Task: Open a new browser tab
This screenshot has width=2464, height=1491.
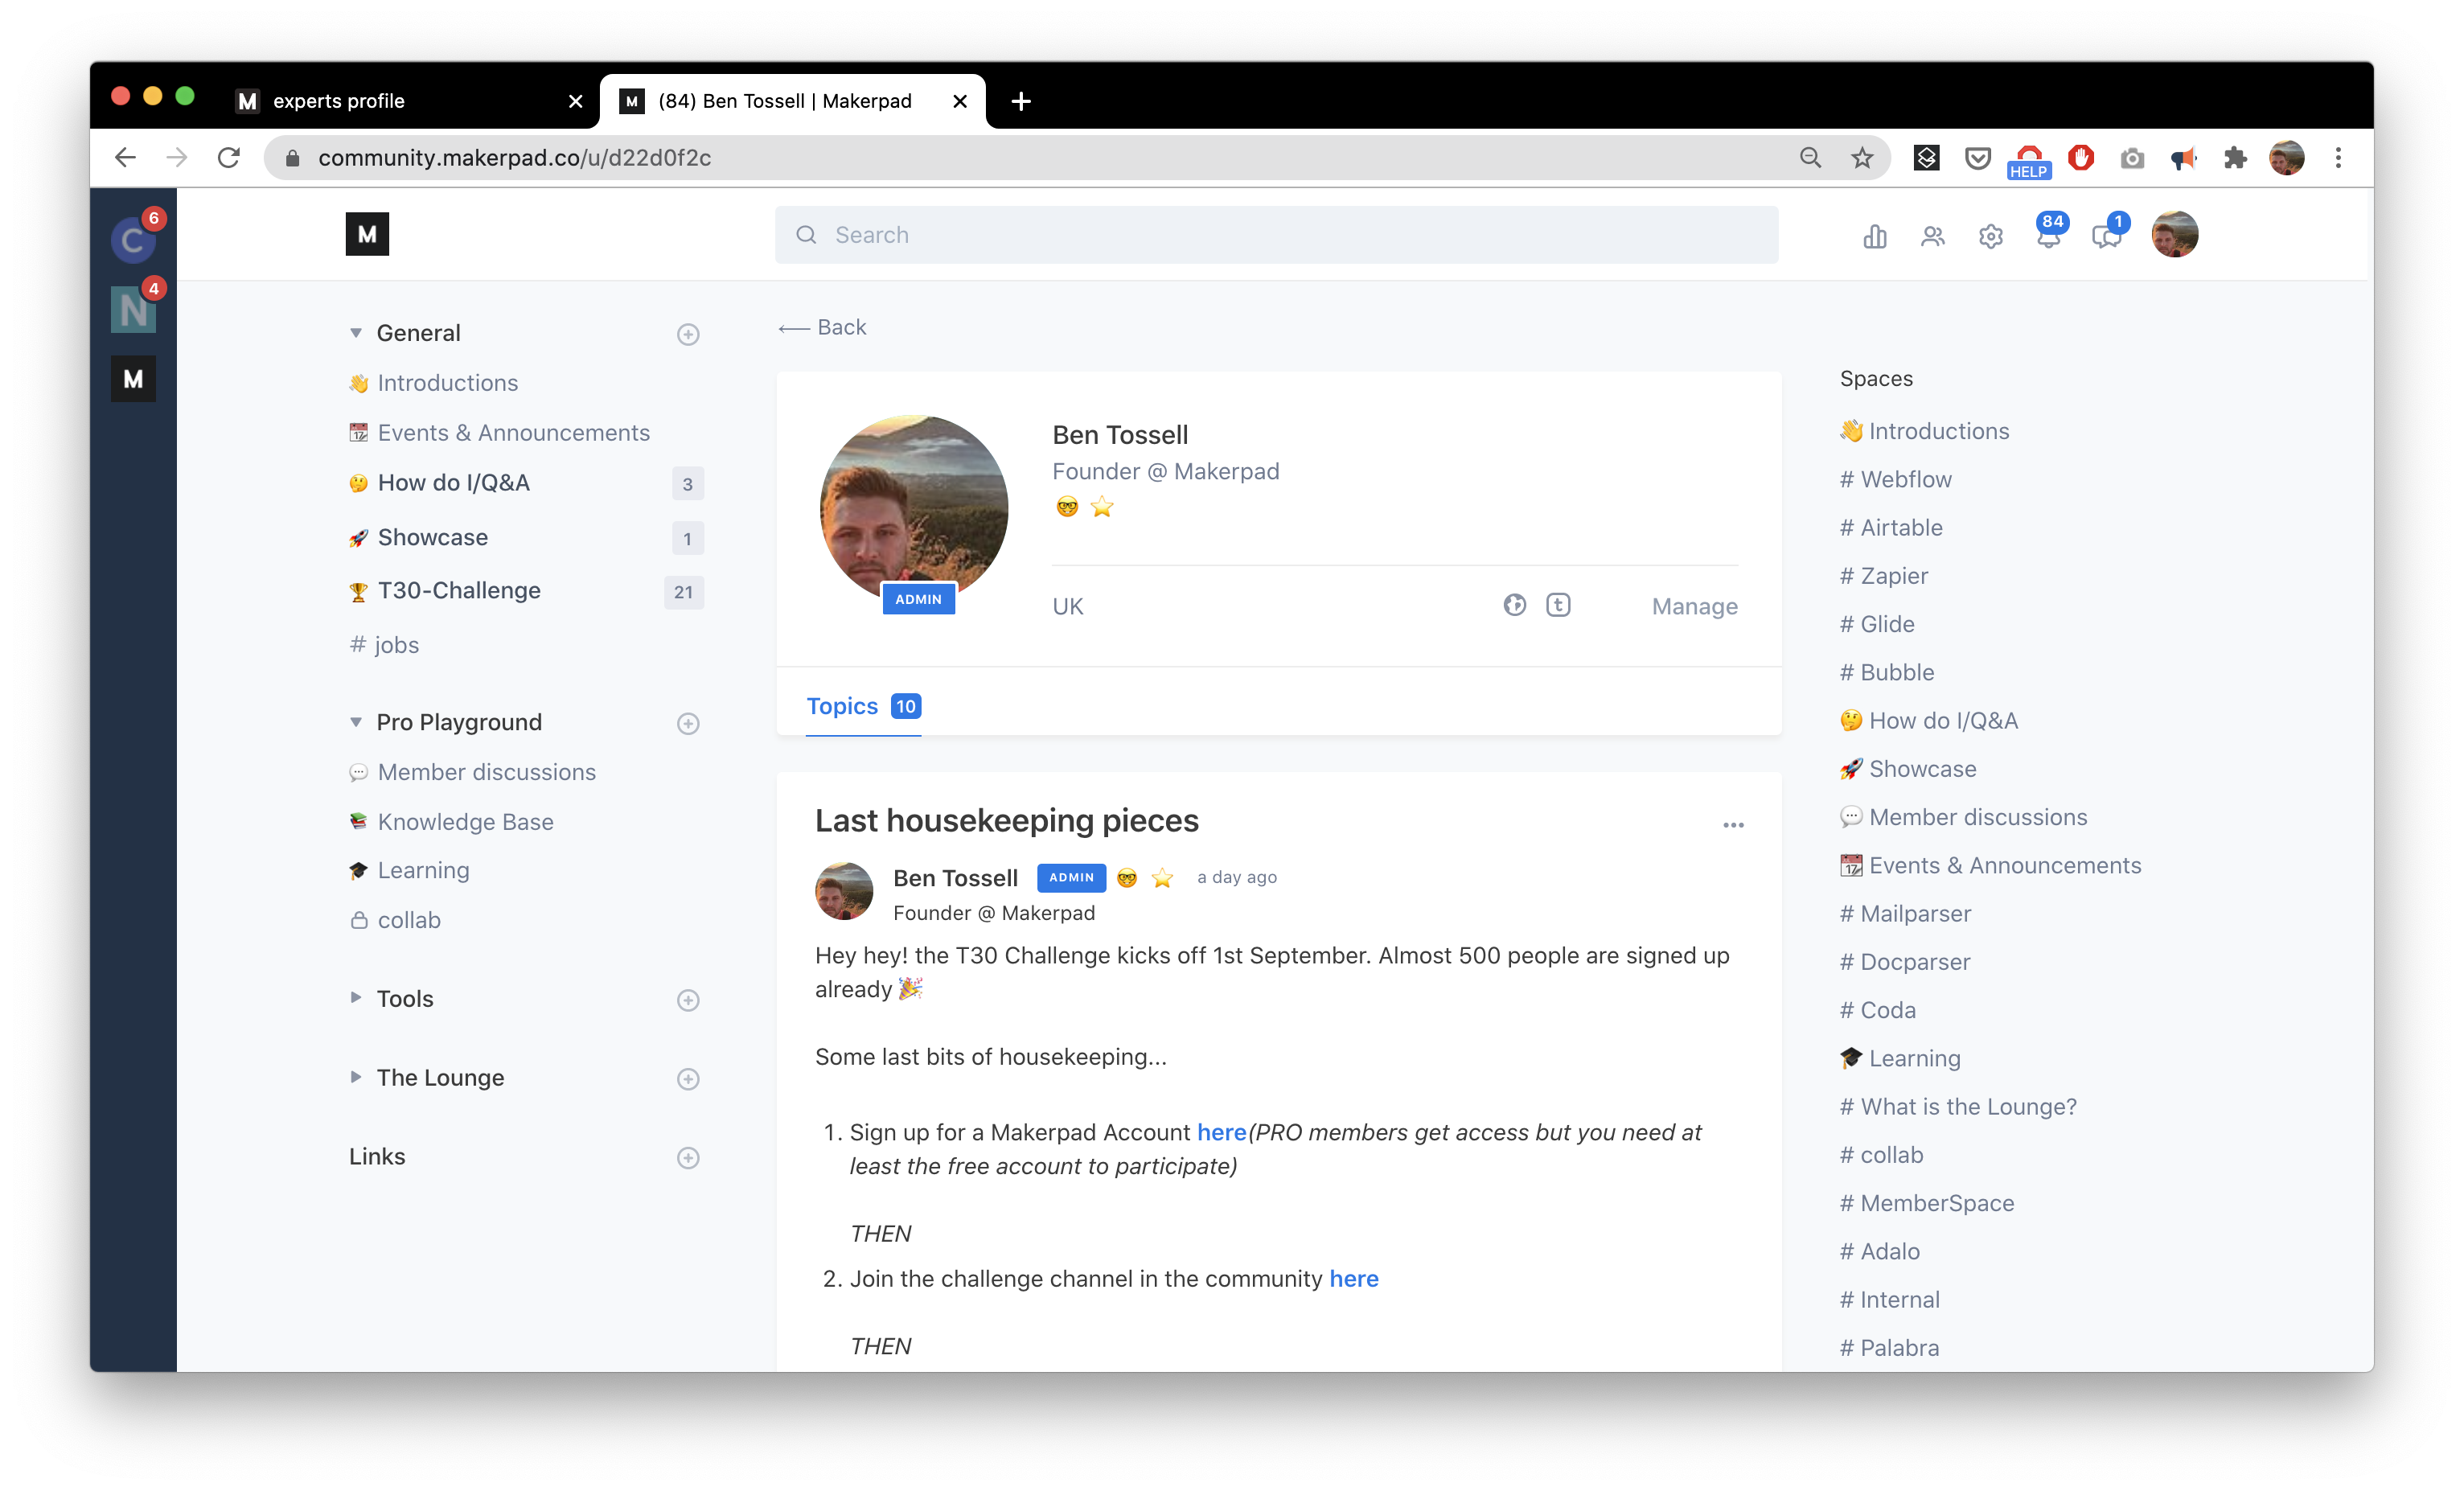Action: pos(1020,101)
